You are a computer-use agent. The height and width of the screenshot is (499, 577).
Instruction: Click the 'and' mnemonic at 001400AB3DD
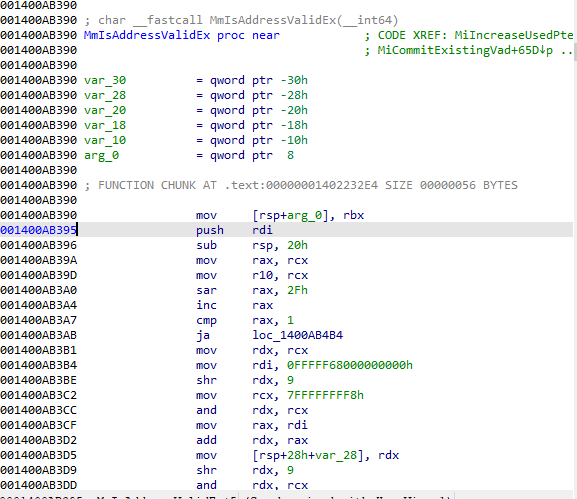point(206,486)
